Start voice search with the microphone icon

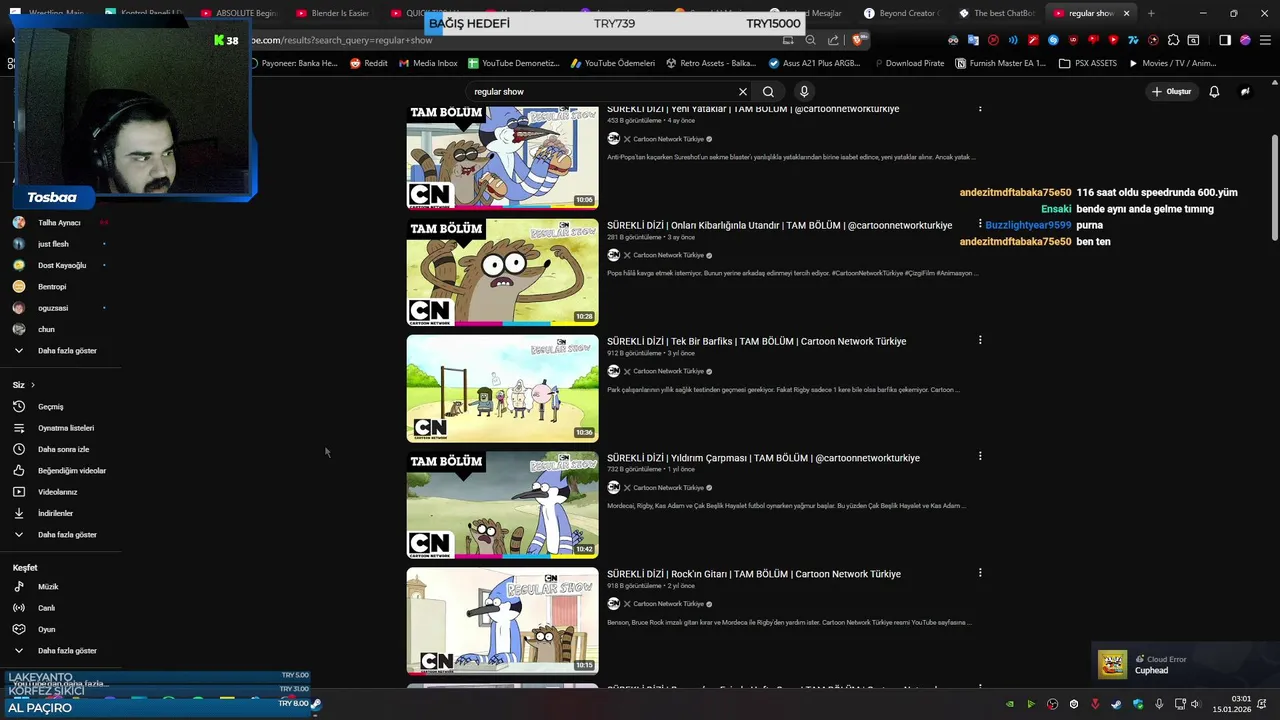[804, 91]
